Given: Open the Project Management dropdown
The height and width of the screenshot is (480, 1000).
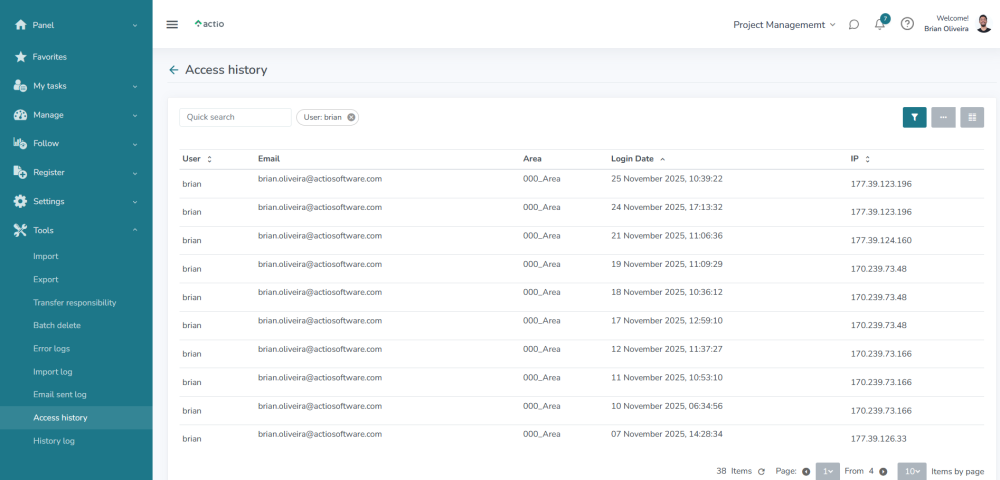Looking at the screenshot, I should 784,25.
